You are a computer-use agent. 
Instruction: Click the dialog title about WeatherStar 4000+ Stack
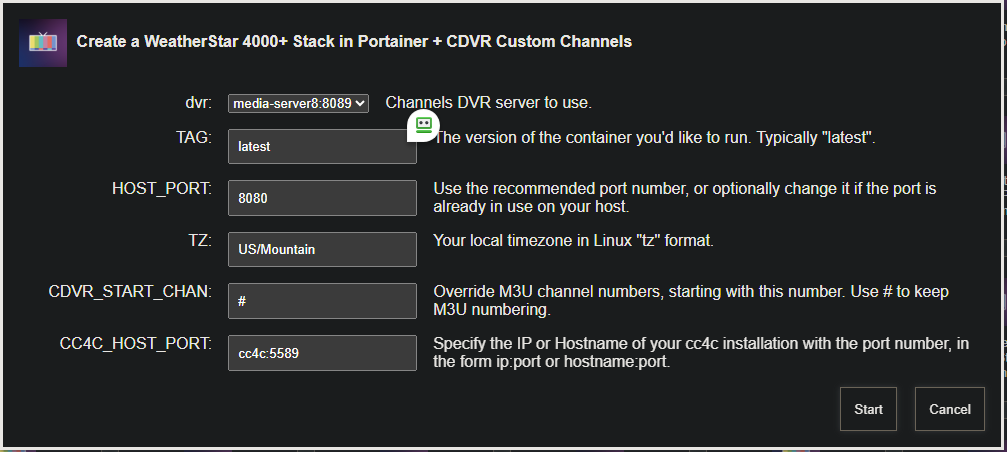pos(354,42)
